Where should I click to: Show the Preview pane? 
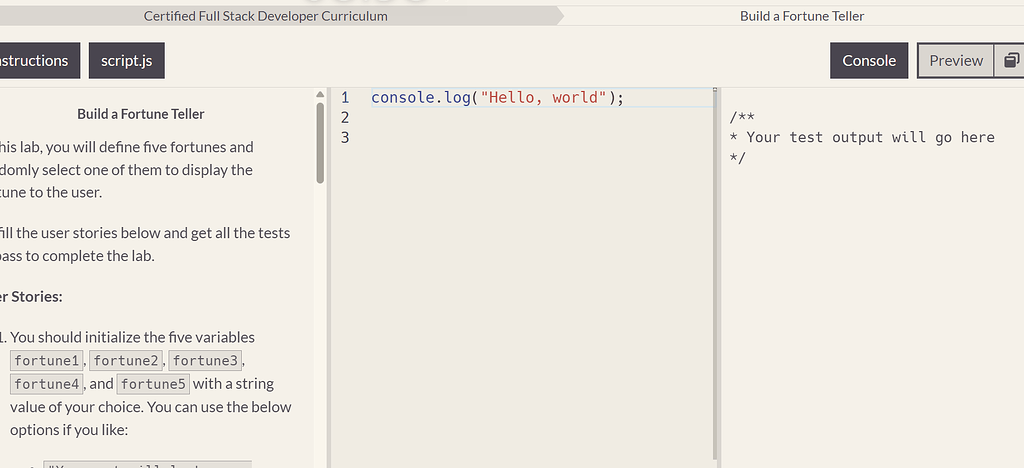[955, 60]
